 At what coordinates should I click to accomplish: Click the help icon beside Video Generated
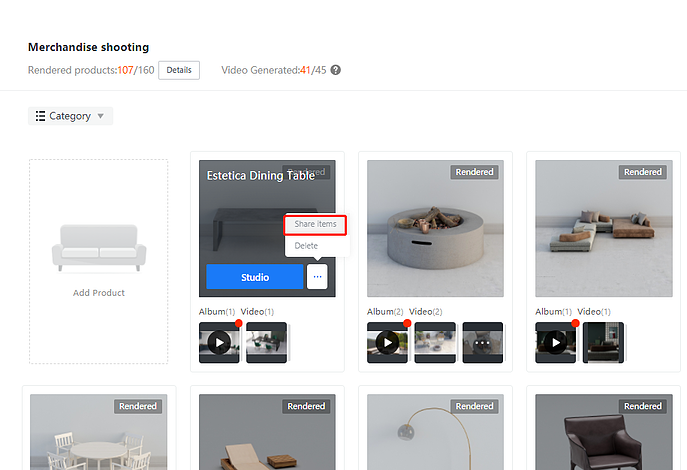pos(336,70)
